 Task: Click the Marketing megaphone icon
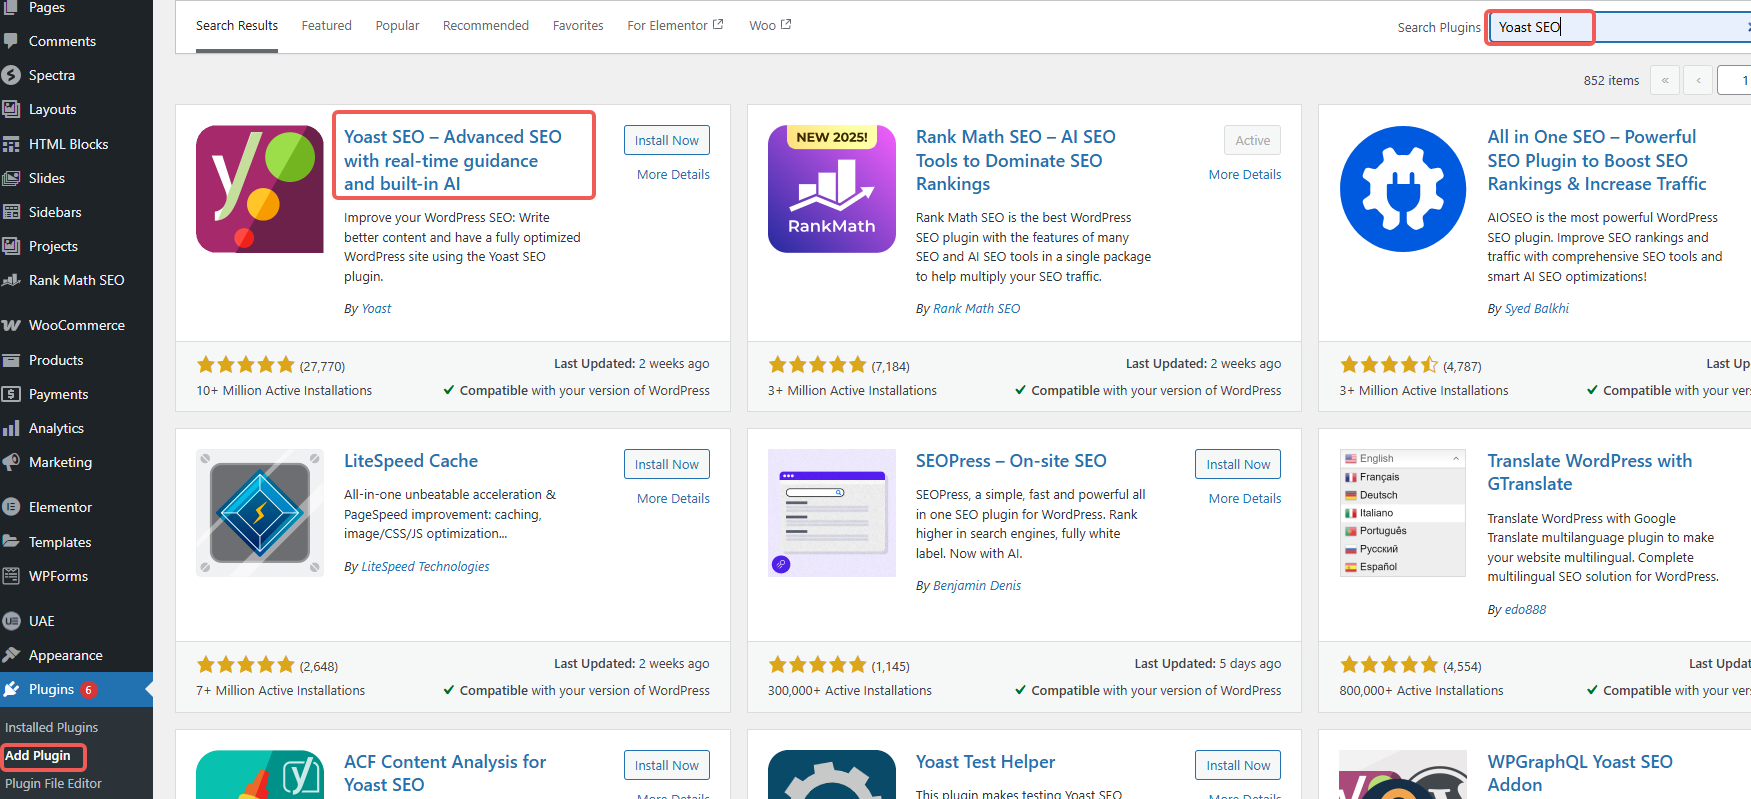coord(11,462)
